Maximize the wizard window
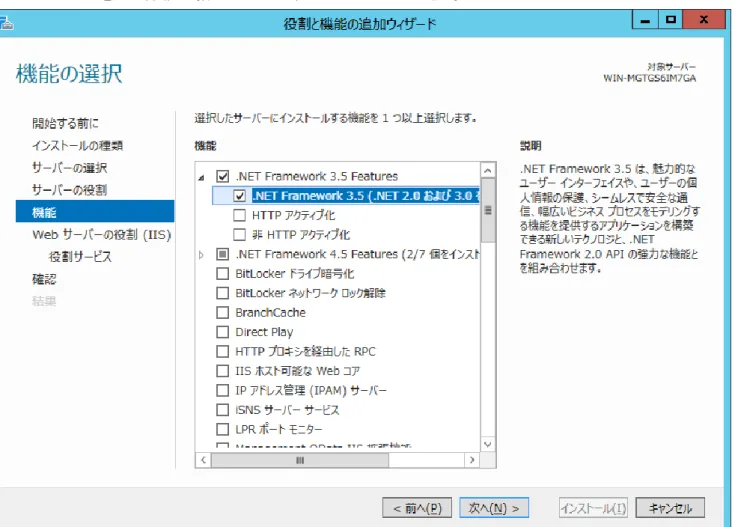This screenshot has height=527, width=735. pos(671,20)
